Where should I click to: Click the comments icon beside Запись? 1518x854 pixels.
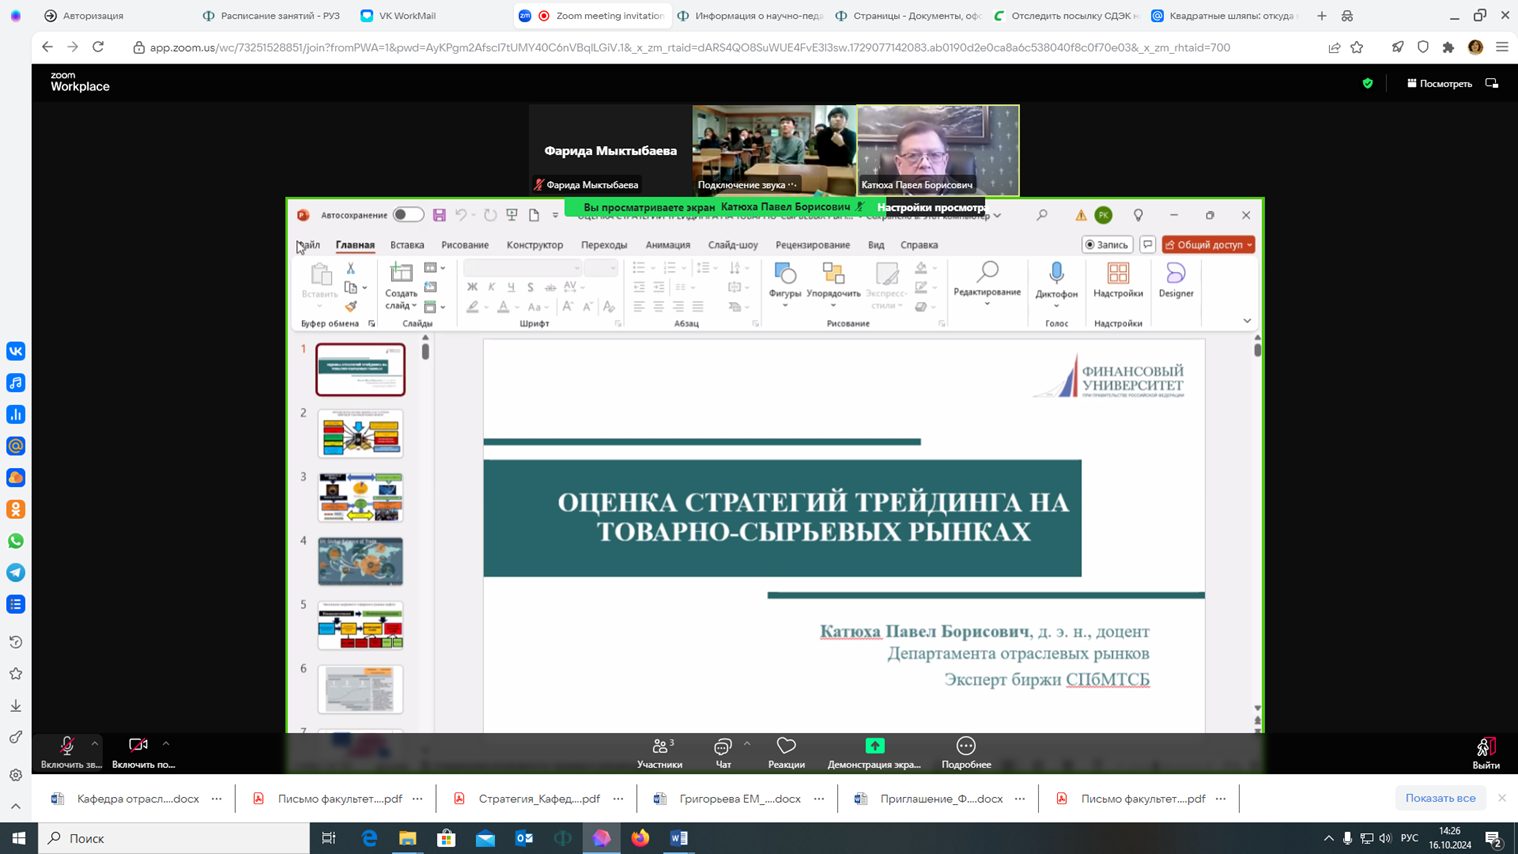[x=1148, y=245]
